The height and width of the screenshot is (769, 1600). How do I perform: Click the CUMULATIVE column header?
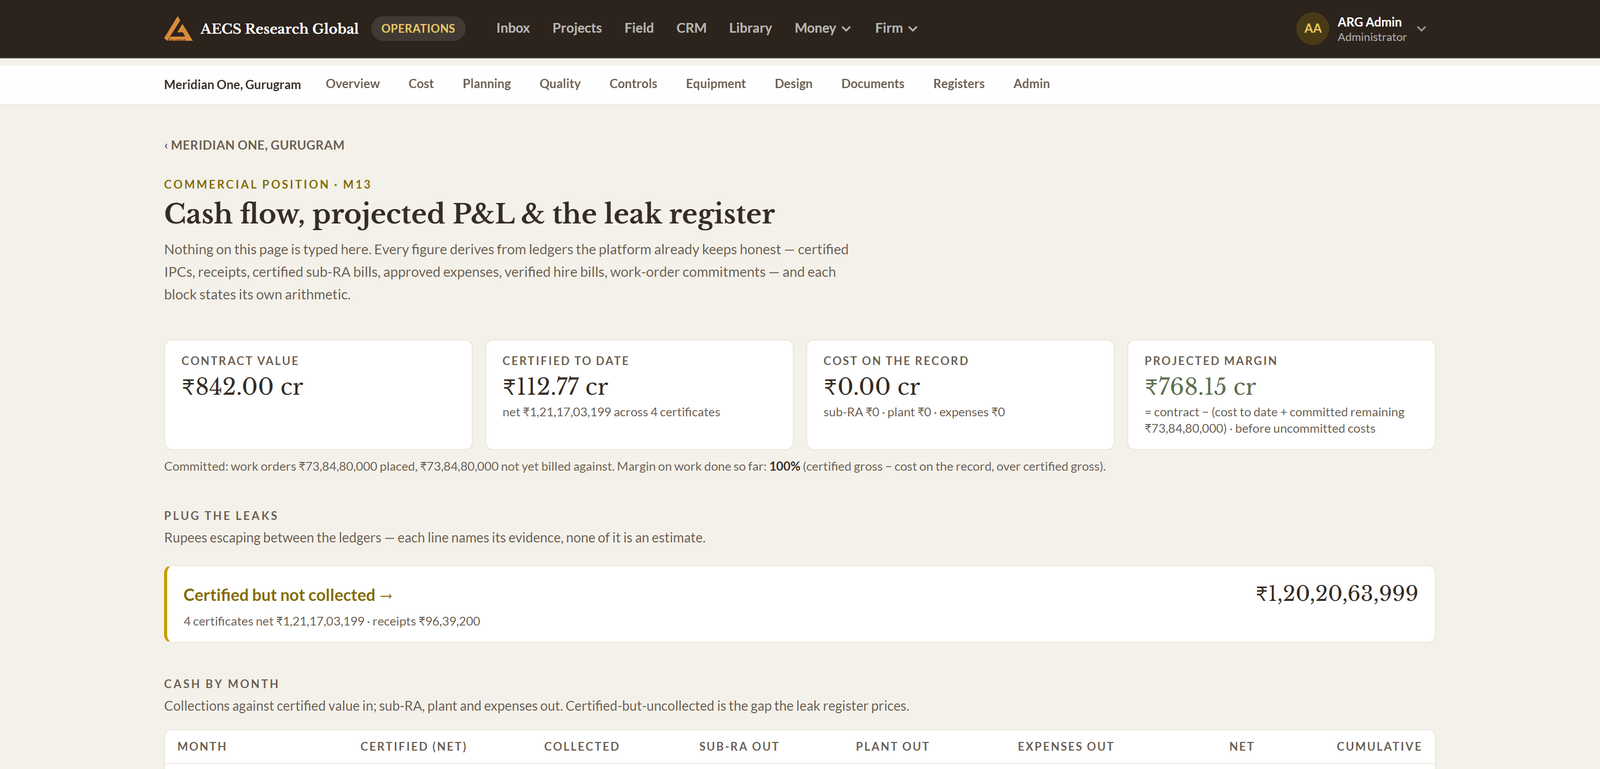(1379, 747)
